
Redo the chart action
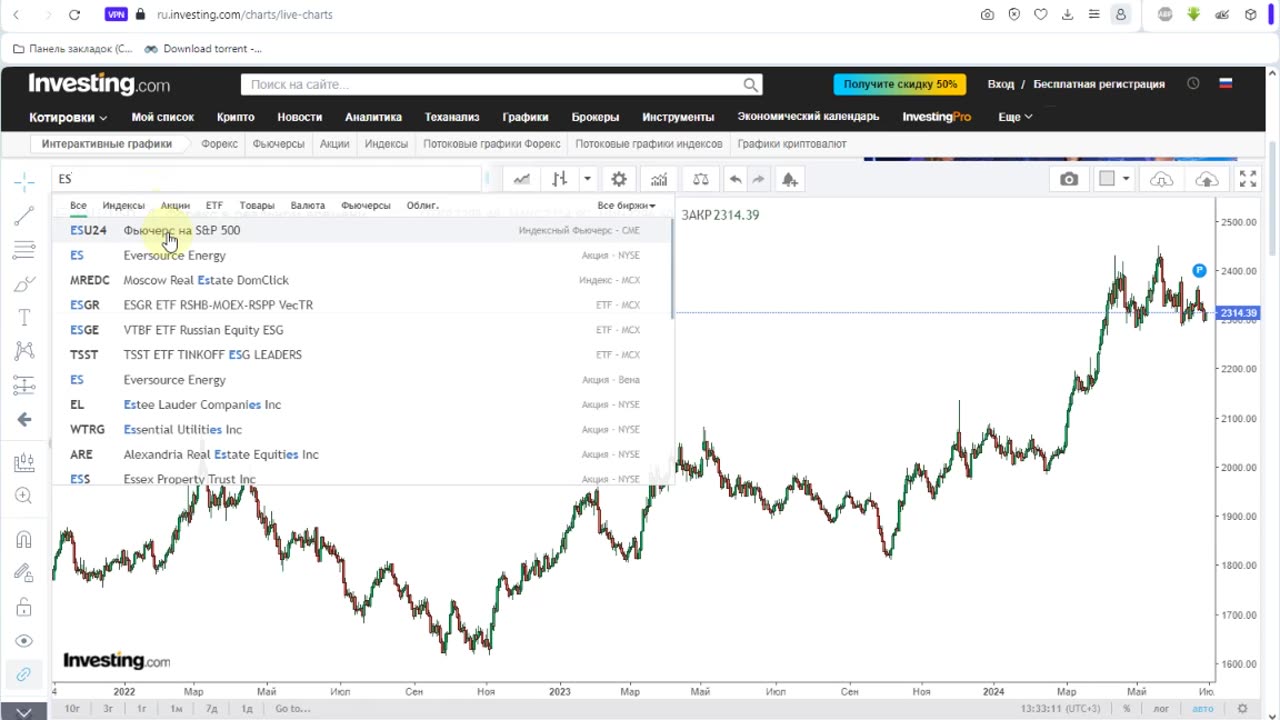coord(758,179)
